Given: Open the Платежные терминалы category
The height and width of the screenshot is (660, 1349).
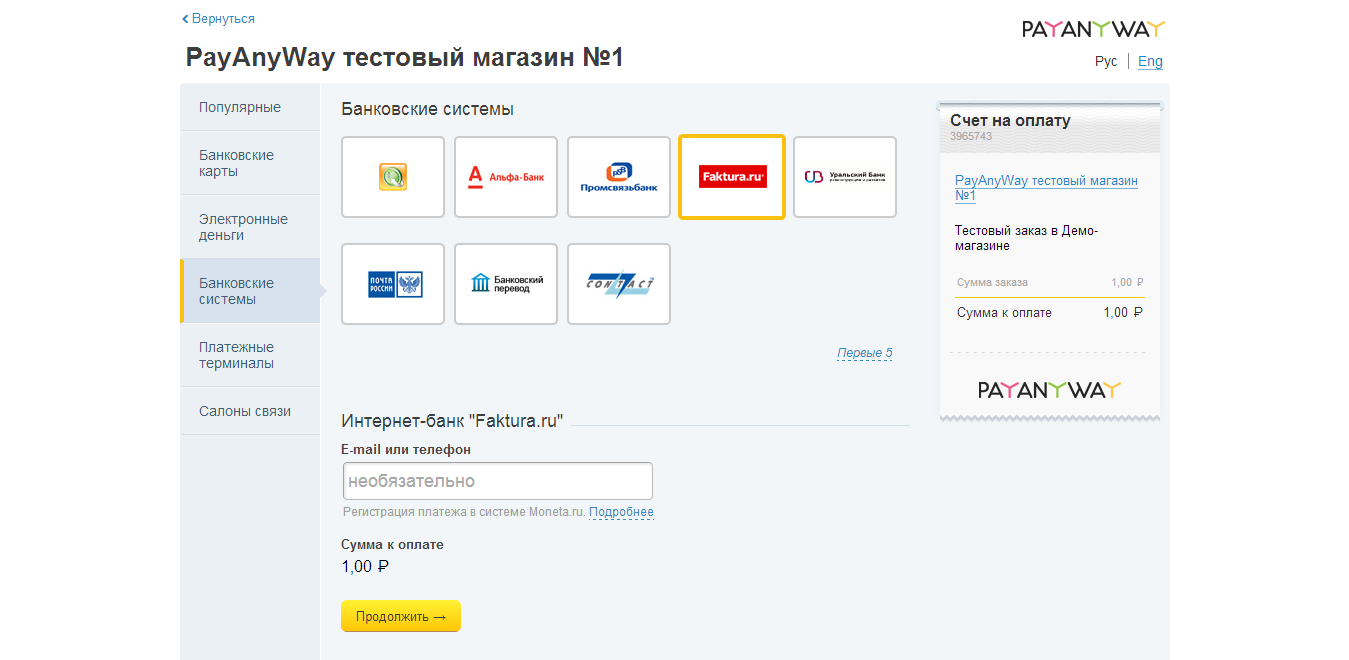Looking at the screenshot, I should tap(250, 355).
